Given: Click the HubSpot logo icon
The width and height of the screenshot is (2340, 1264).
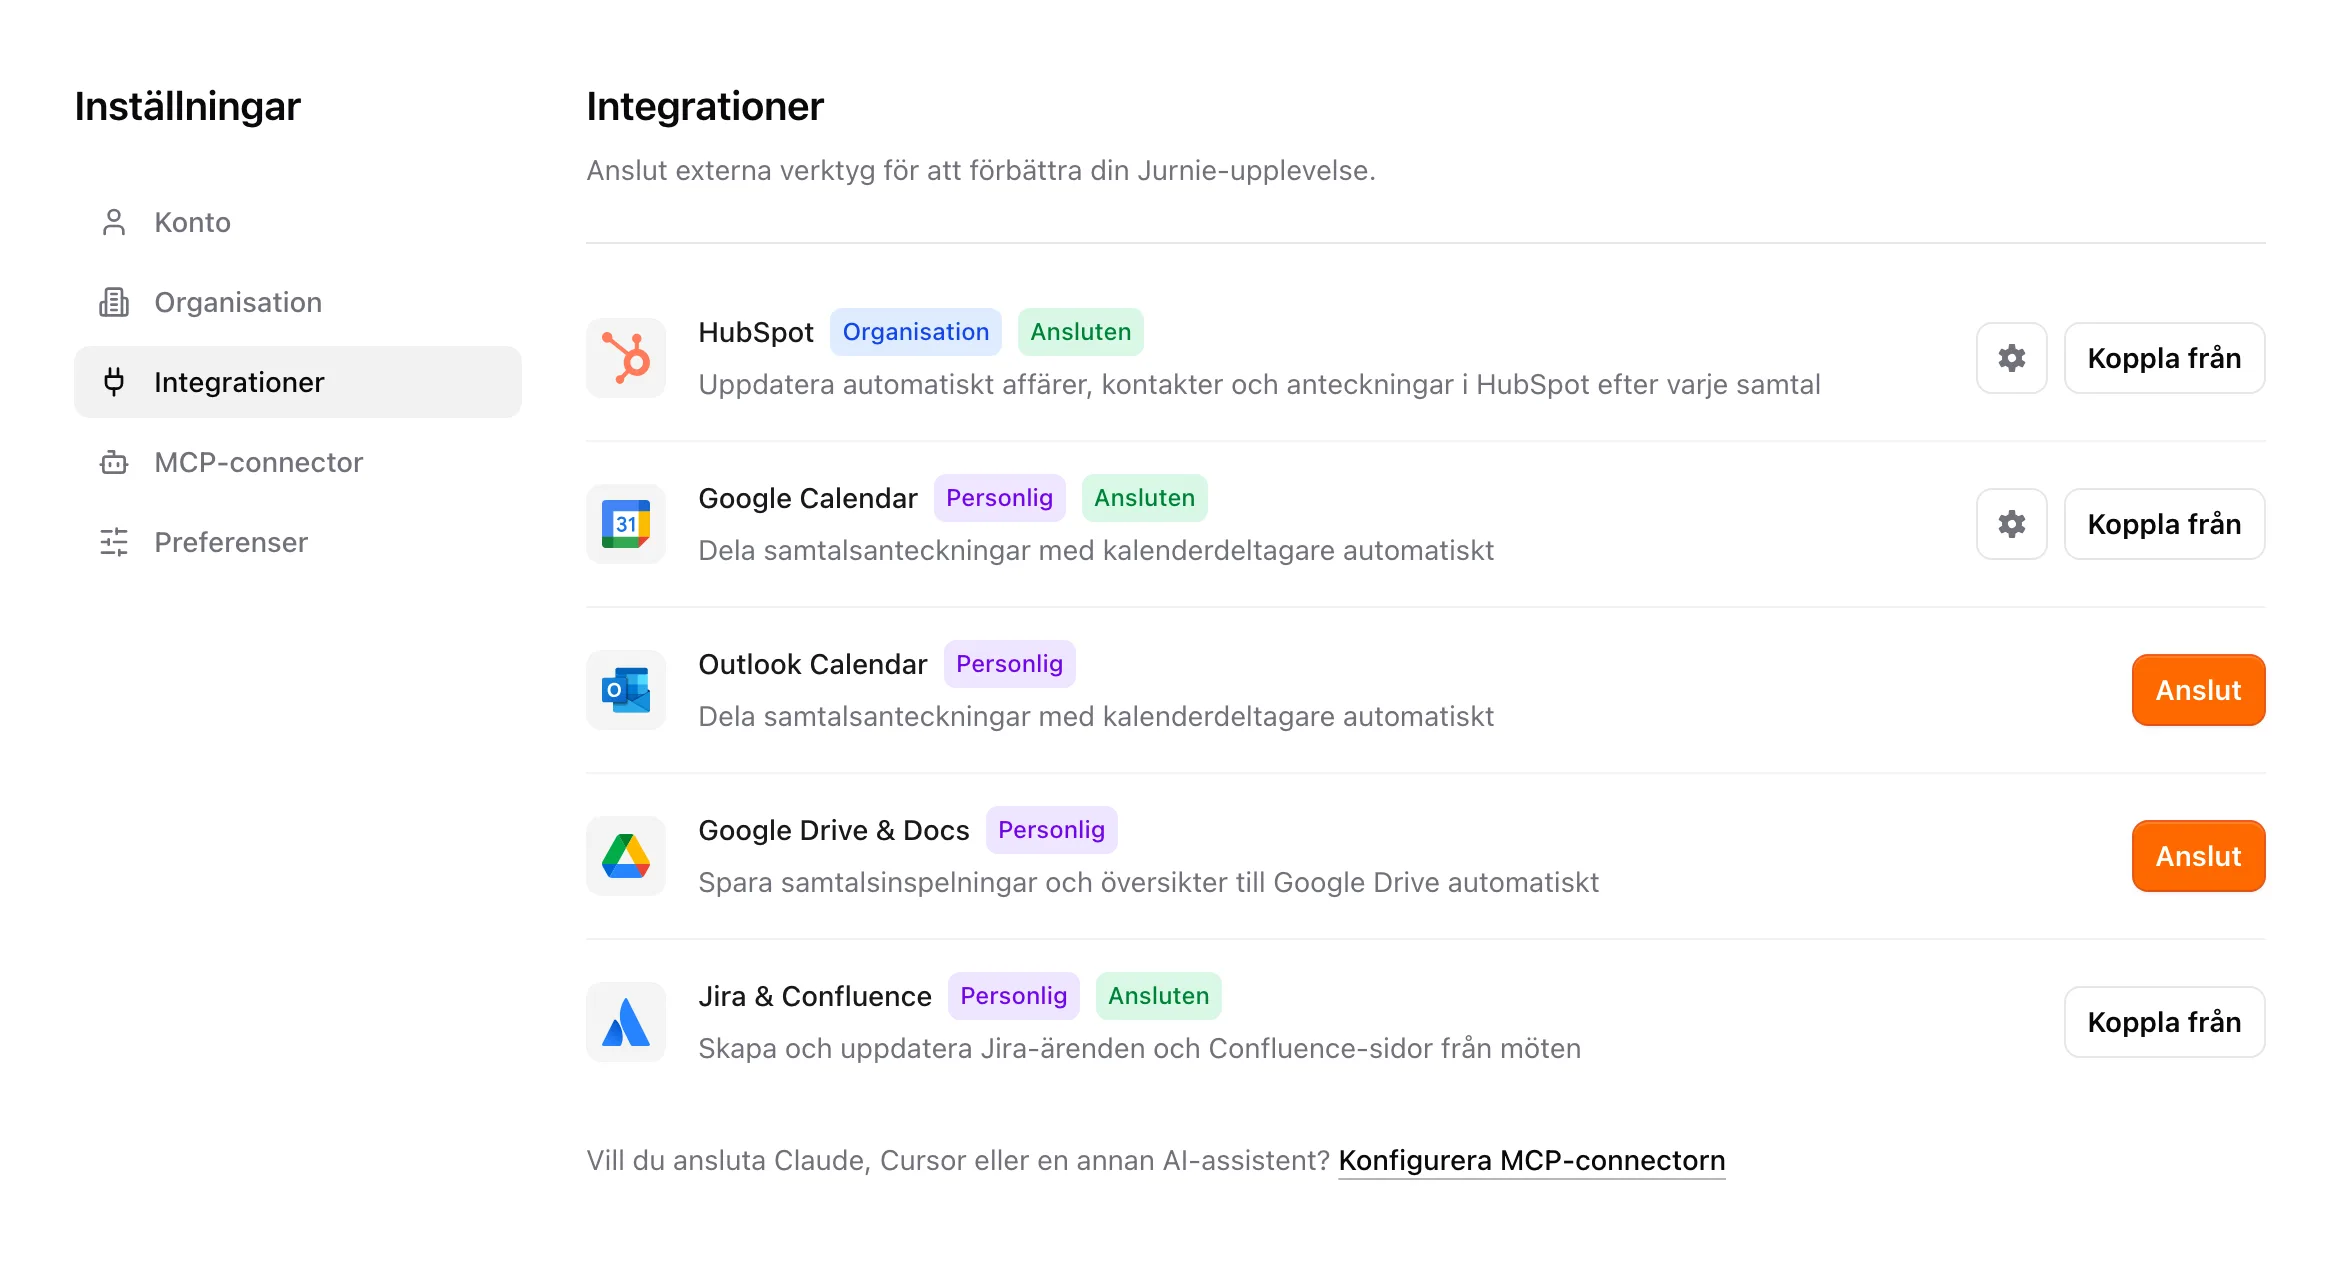Looking at the screenshot, I should [626, 358].
